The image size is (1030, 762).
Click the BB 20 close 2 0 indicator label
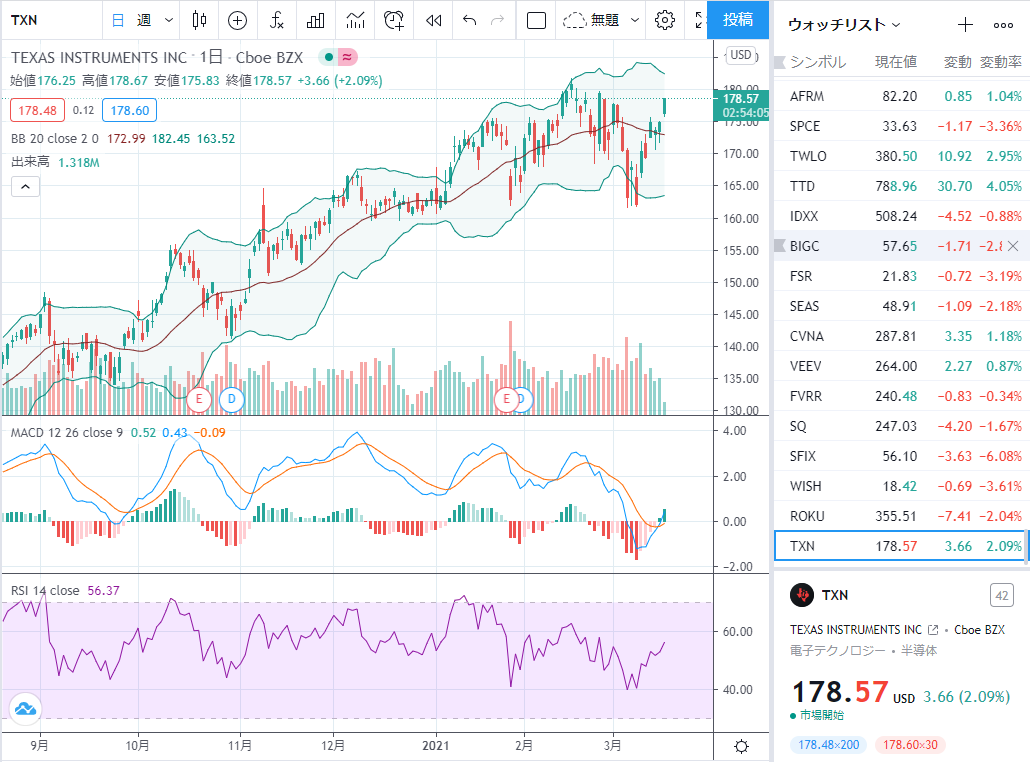(55, 139)
